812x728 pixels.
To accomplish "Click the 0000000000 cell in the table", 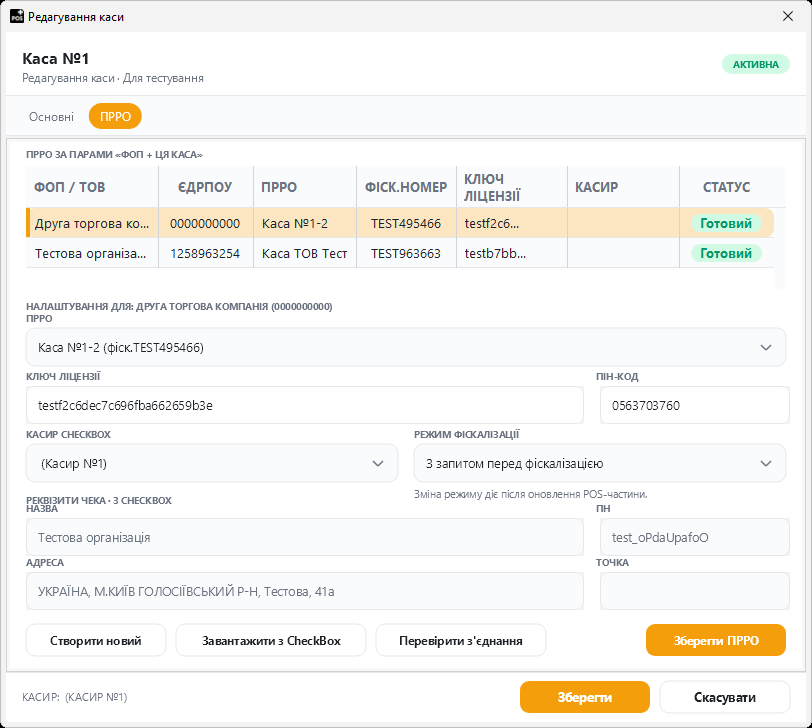I will (x=206, y=224).
